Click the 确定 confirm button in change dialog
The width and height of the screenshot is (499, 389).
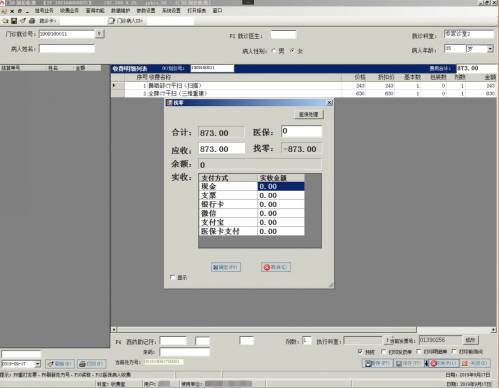click(x=226, y=267)
